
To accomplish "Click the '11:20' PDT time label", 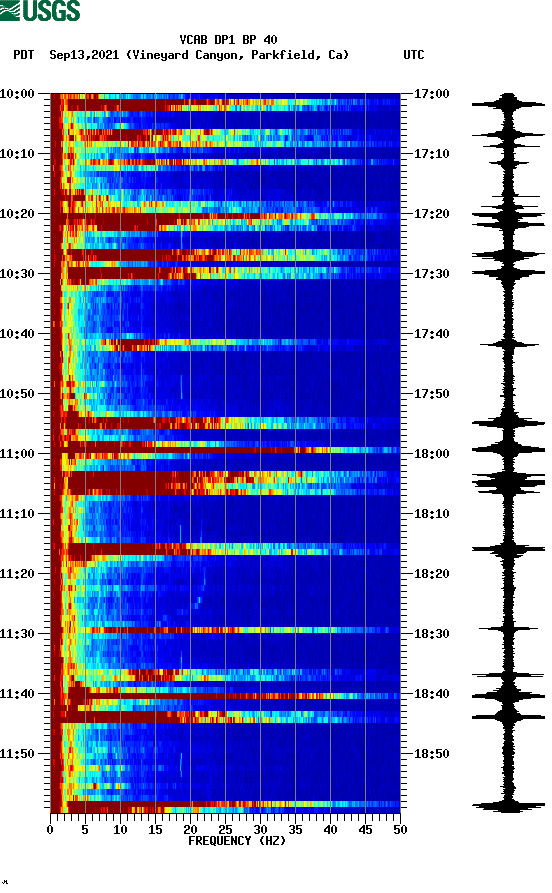I will click(x=17, y=574).
